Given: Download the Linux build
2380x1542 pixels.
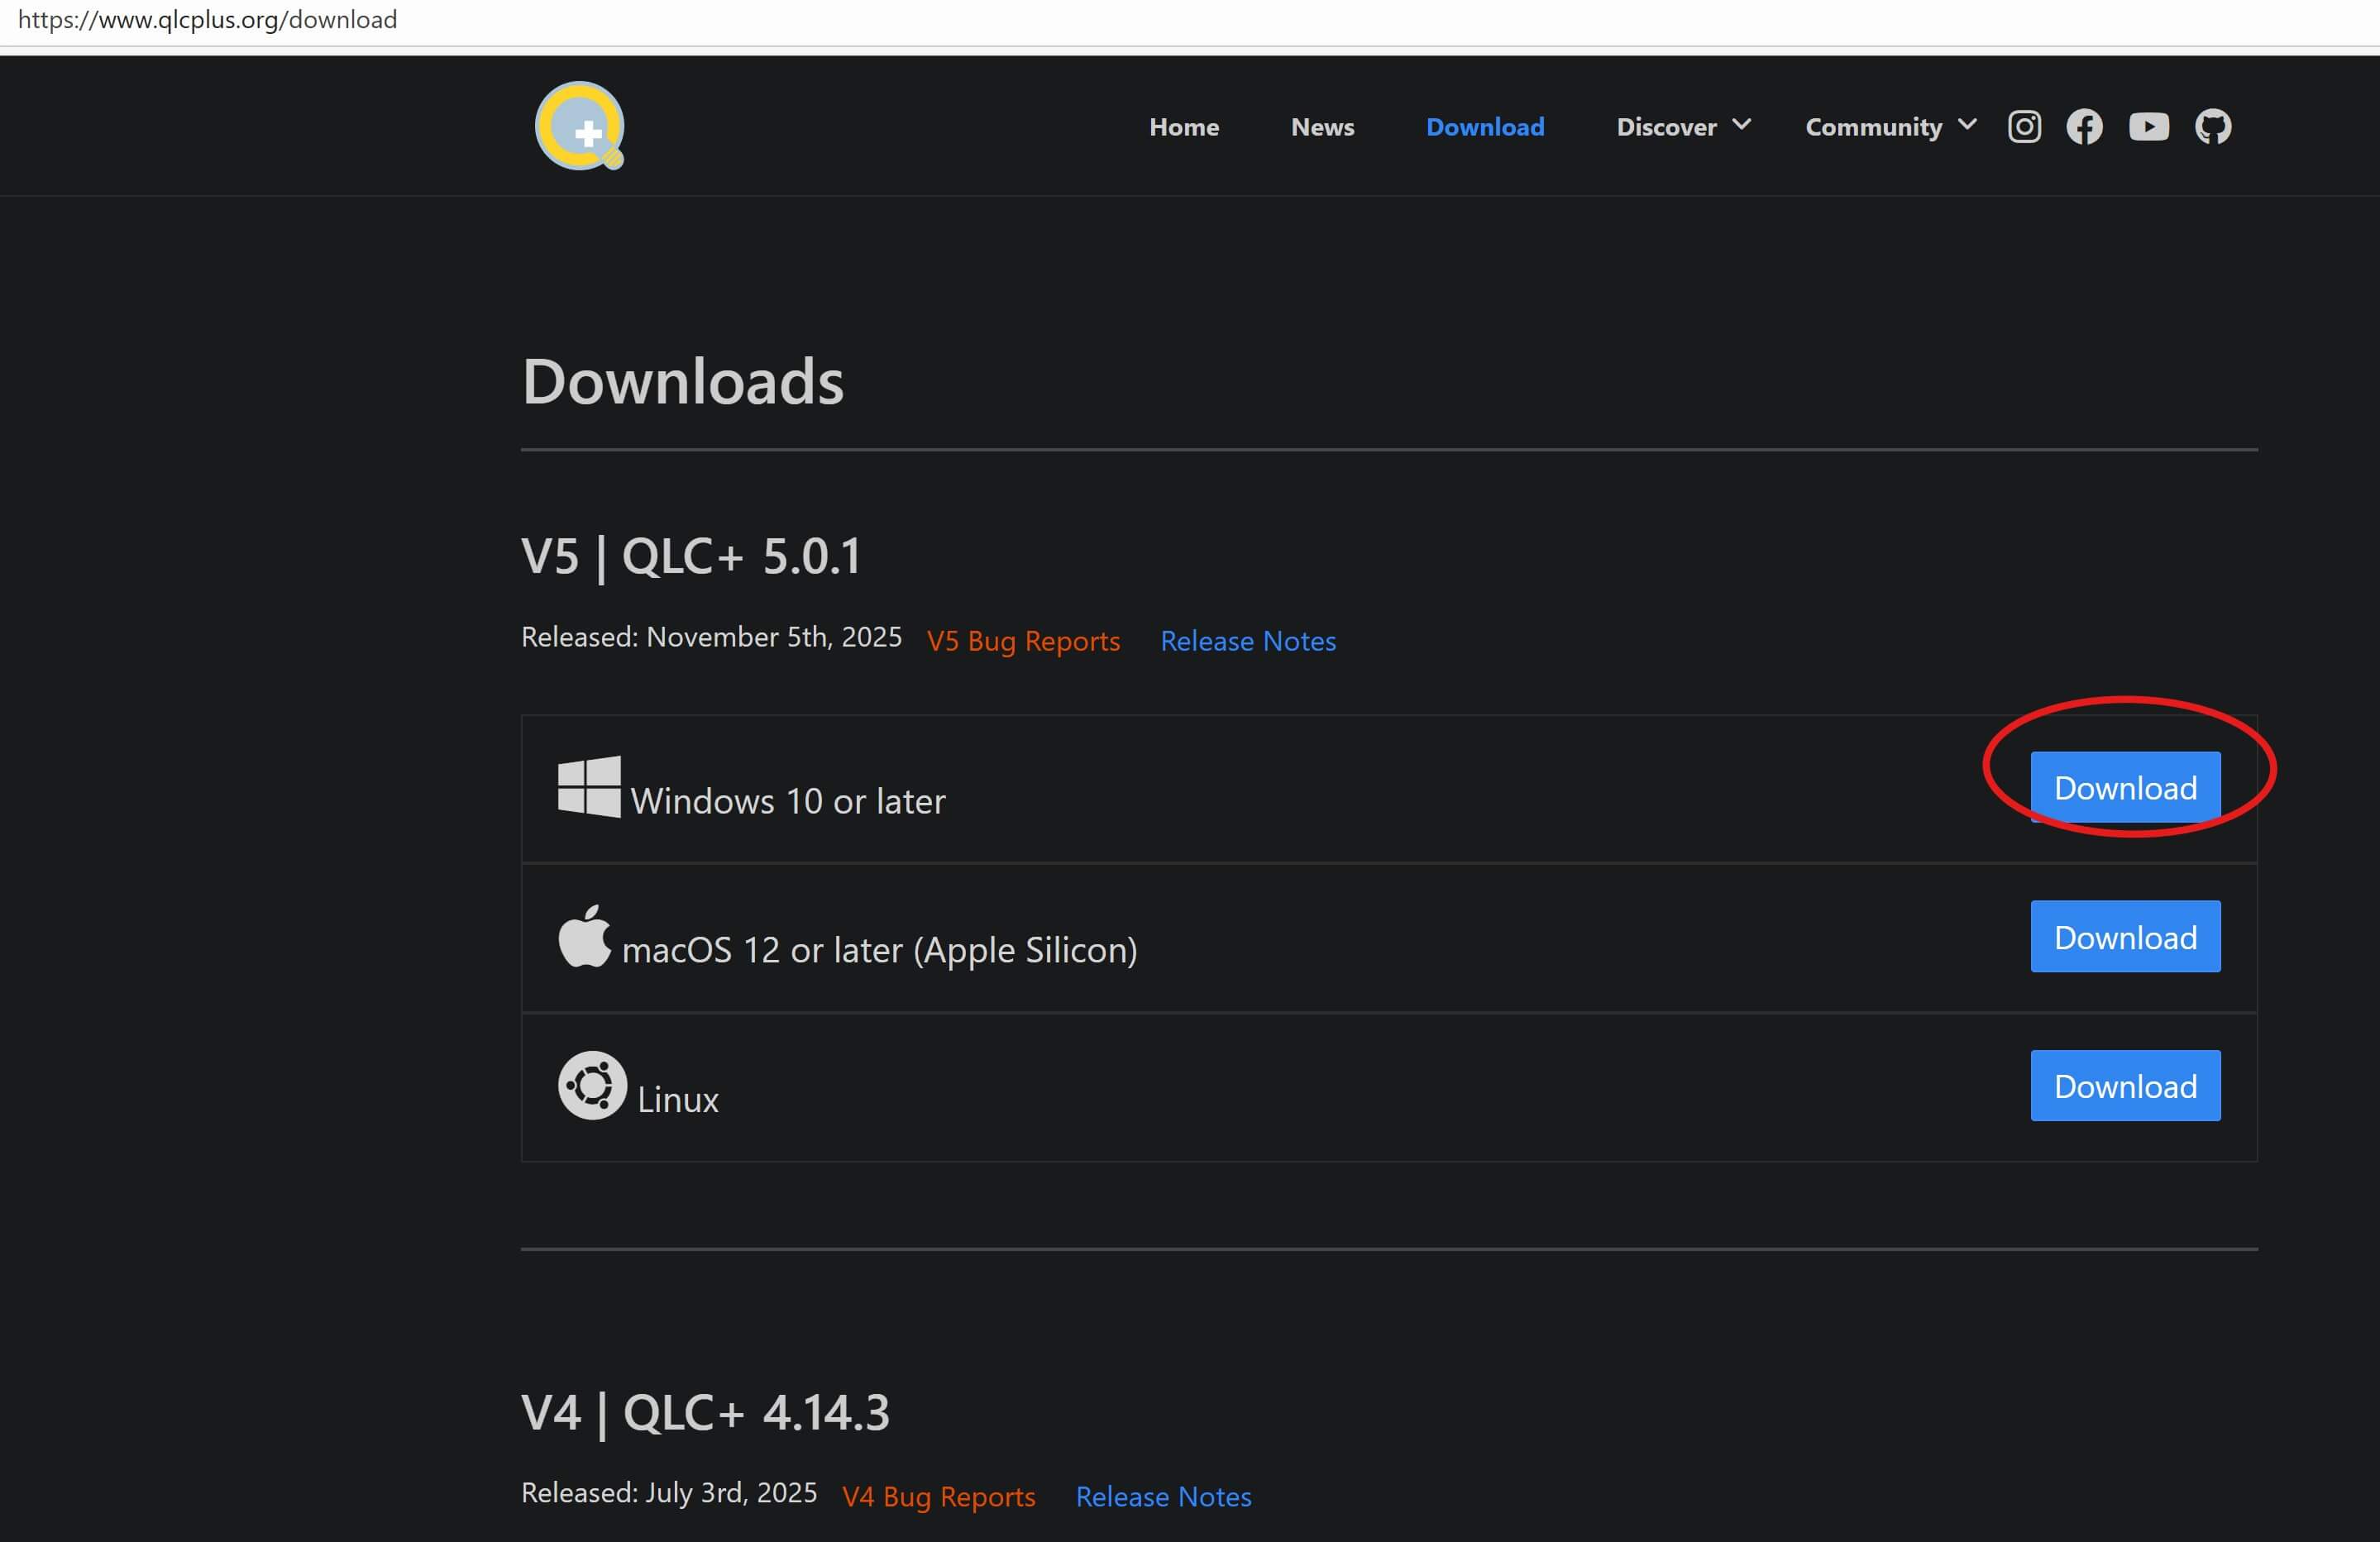Looking at the screenshot, I should [2125, 1086].
